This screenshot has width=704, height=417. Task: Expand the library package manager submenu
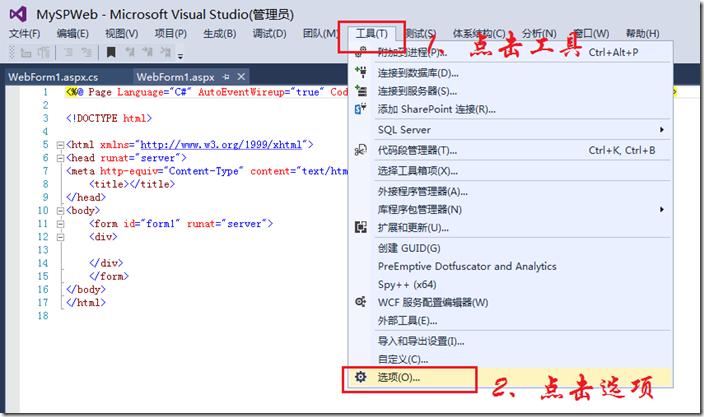point(661,209)
